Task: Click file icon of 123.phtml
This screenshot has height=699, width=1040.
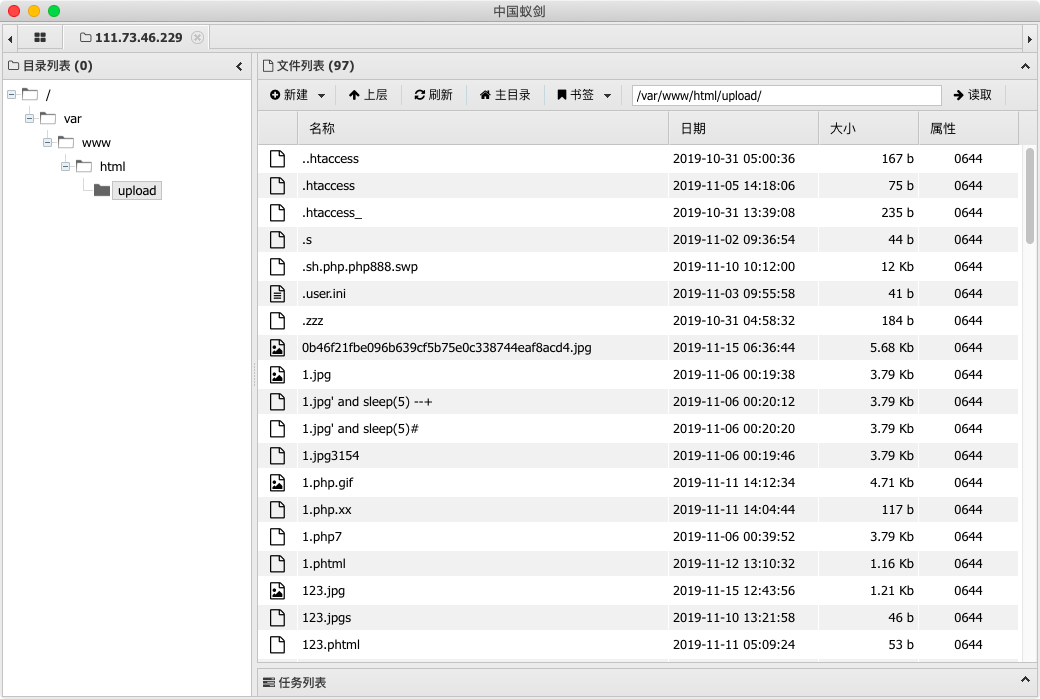Action: pyautogui.click(x=277, y=645)
